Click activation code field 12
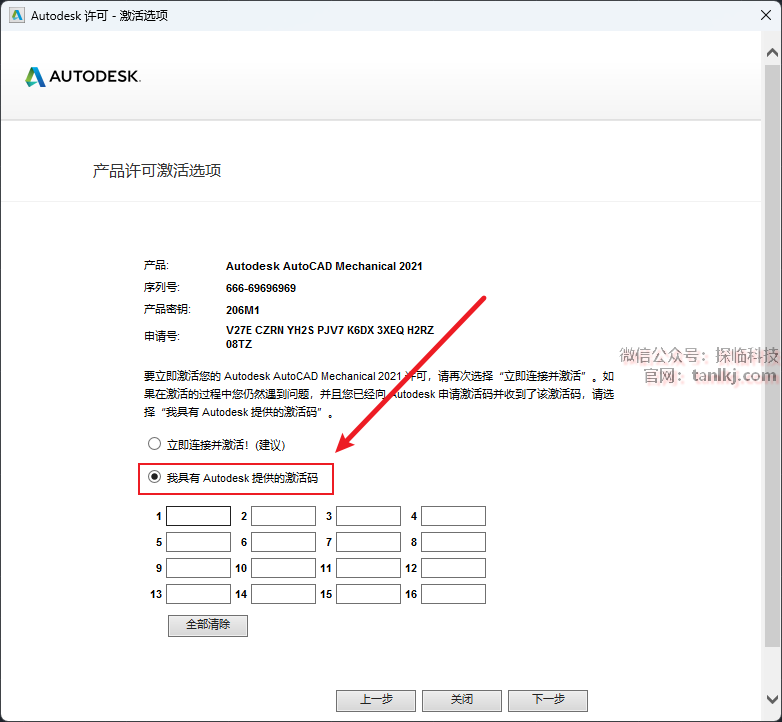 (x=453, y=568)
